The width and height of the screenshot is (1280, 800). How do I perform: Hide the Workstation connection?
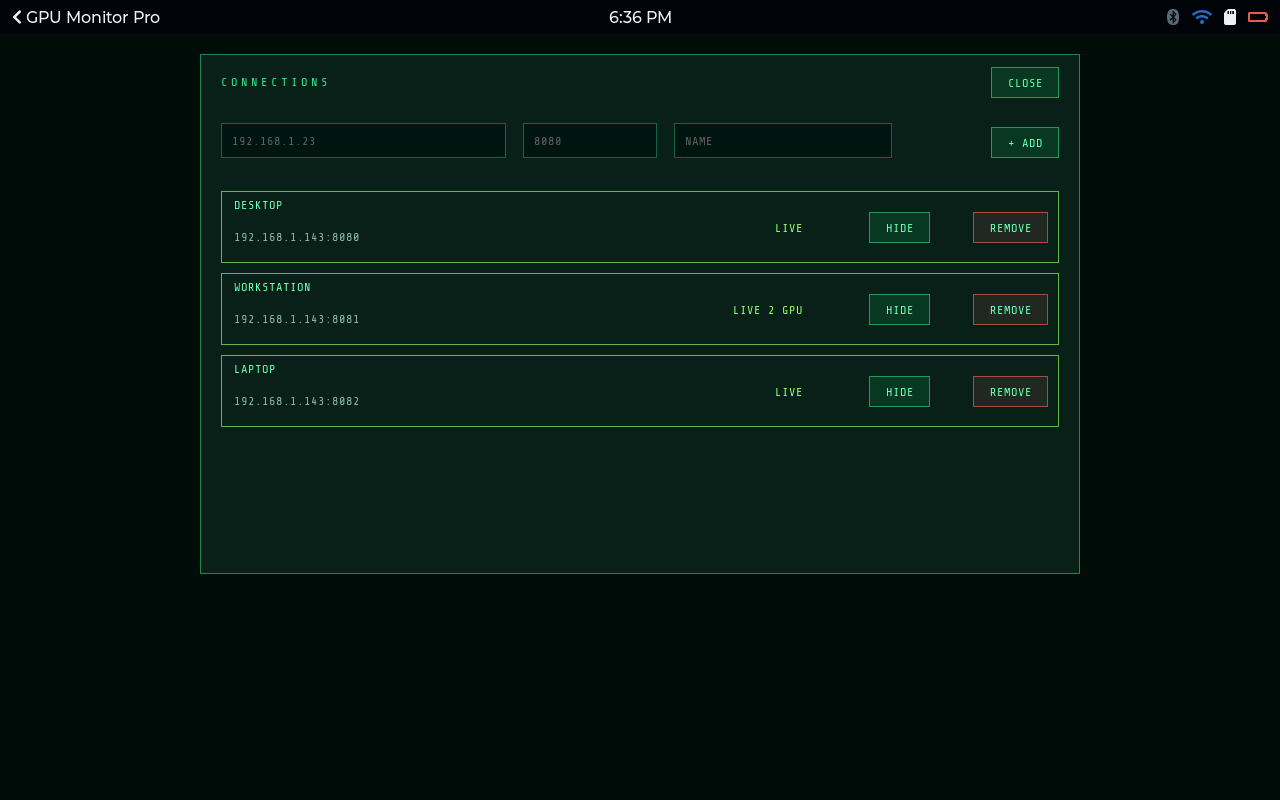tap(899, 310)
